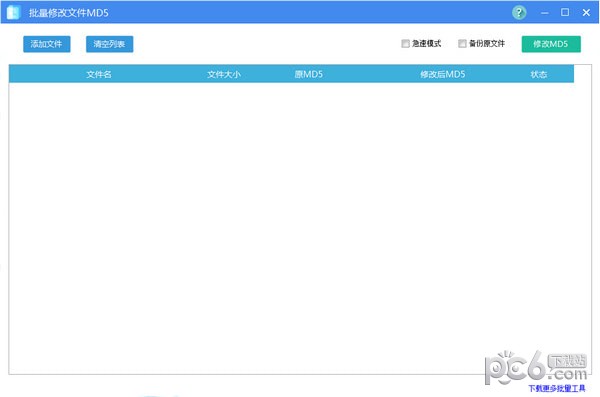Viewport: 600px width, 397px height.
Task: Enable the 急速模式 checkbox
Action: 406,44
